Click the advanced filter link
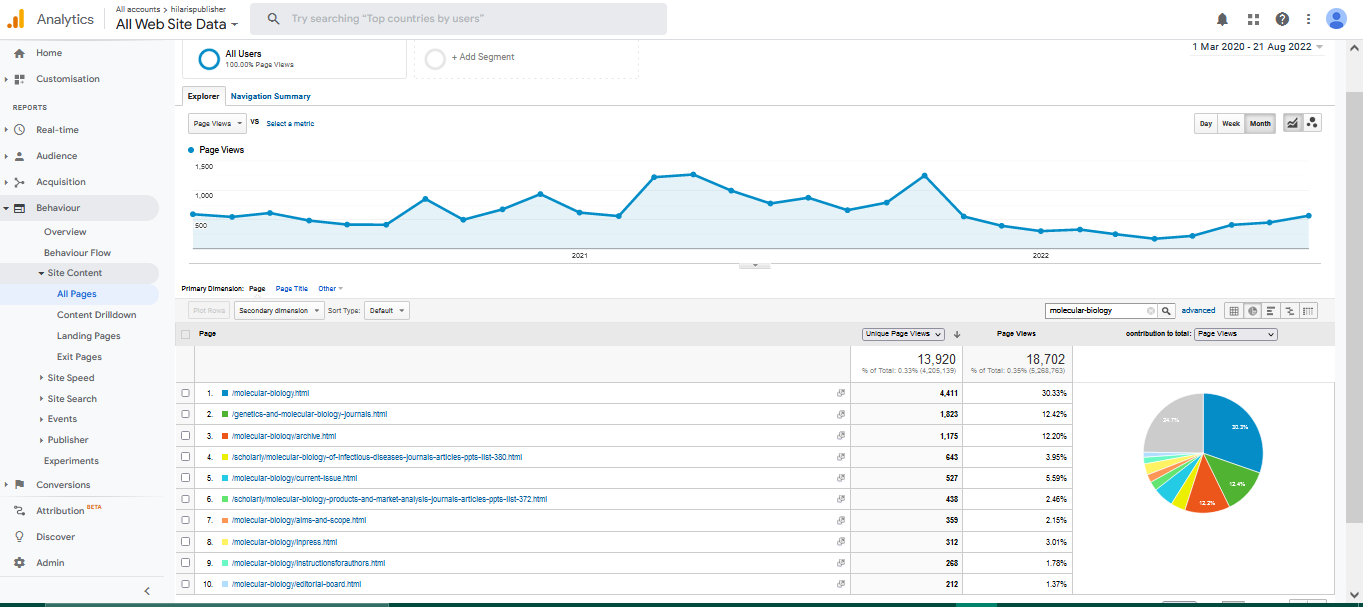This screenshot has height=607, width=1363. point(1198,311)
